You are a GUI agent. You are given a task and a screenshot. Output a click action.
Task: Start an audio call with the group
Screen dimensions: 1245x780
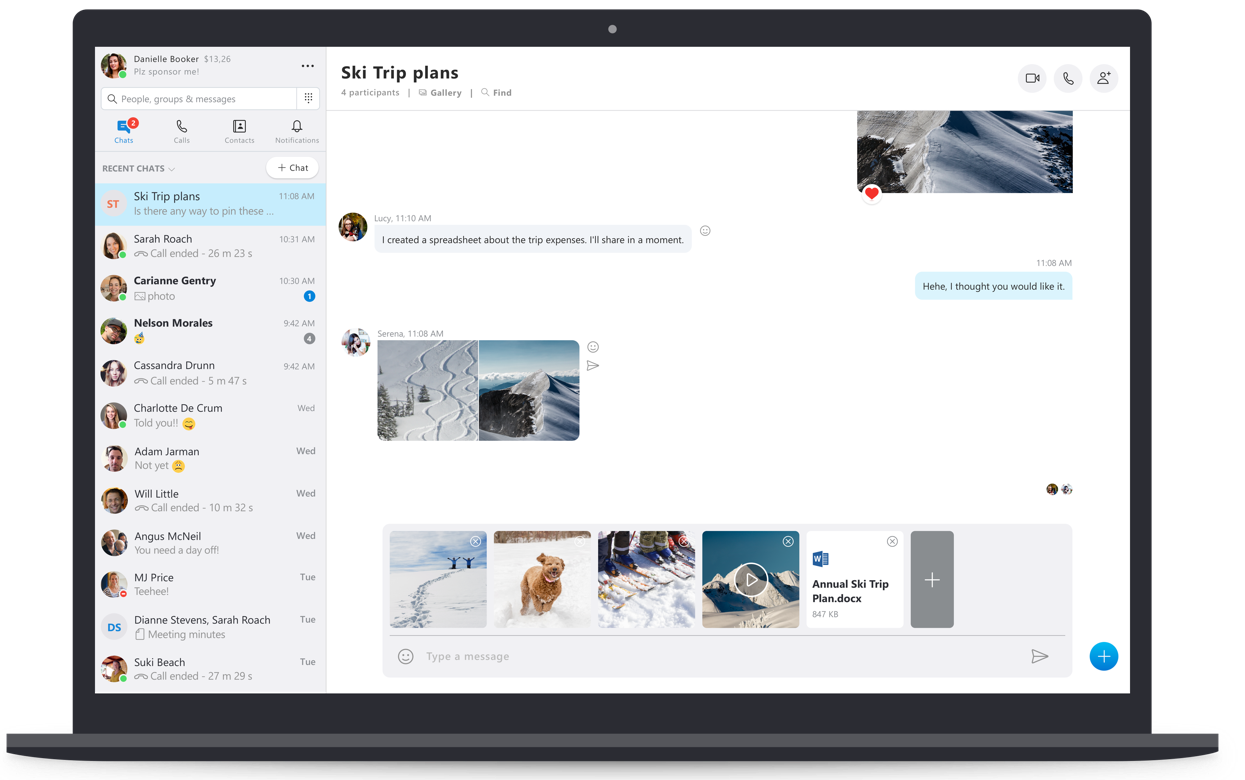tap(1068, 78)
